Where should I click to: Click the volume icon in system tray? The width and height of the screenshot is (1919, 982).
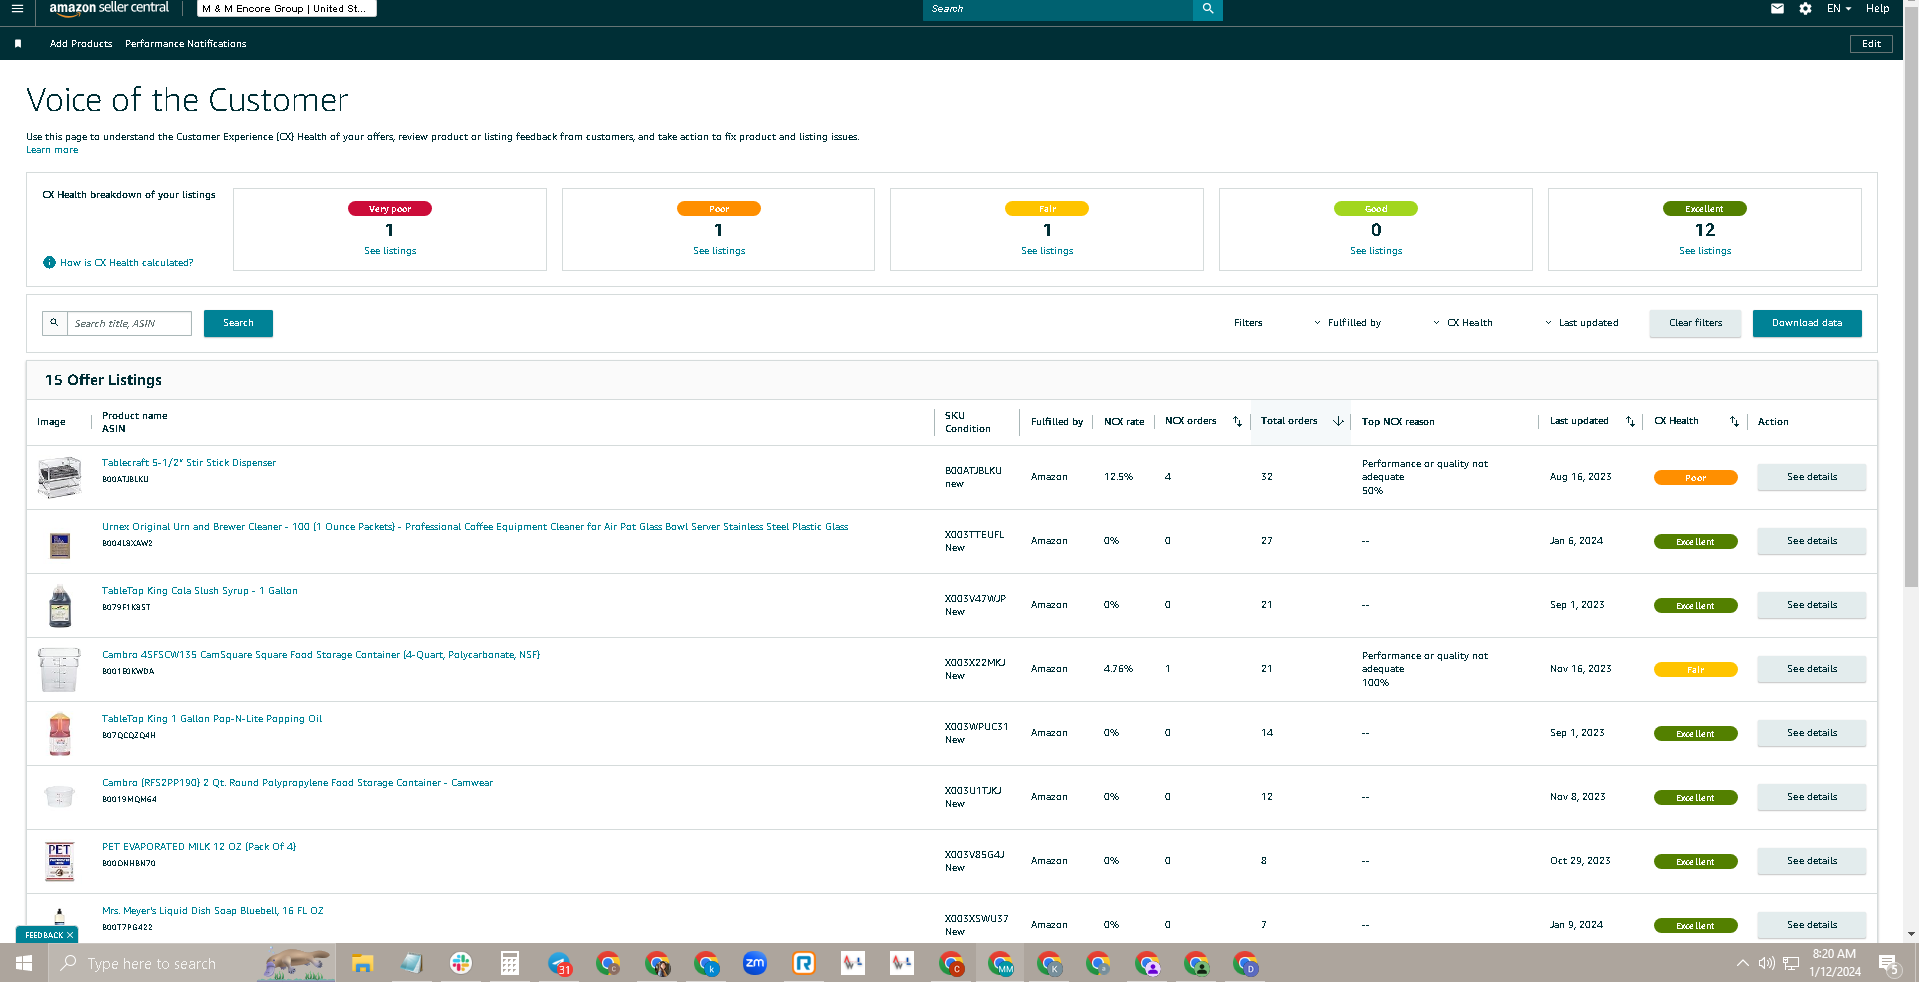click(x=1767, y=963)
